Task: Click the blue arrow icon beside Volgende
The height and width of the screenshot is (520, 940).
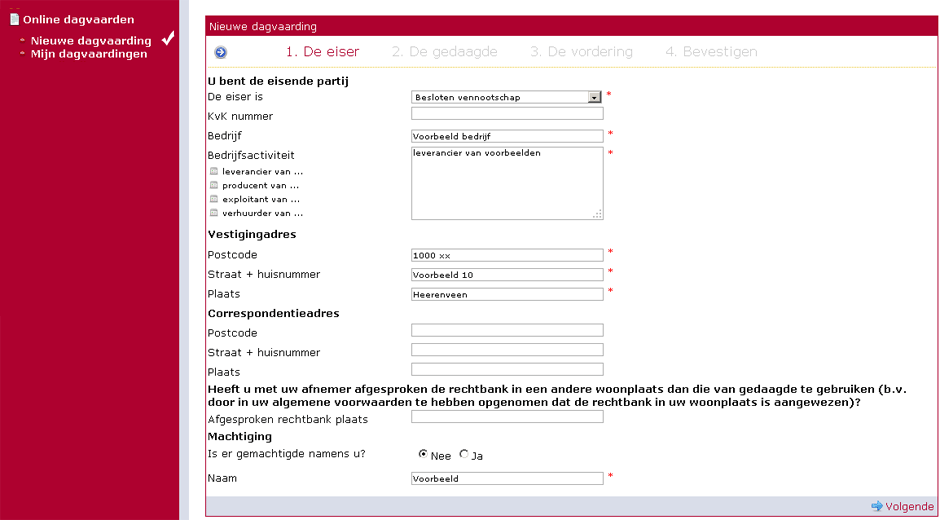Action: point(877,506)
